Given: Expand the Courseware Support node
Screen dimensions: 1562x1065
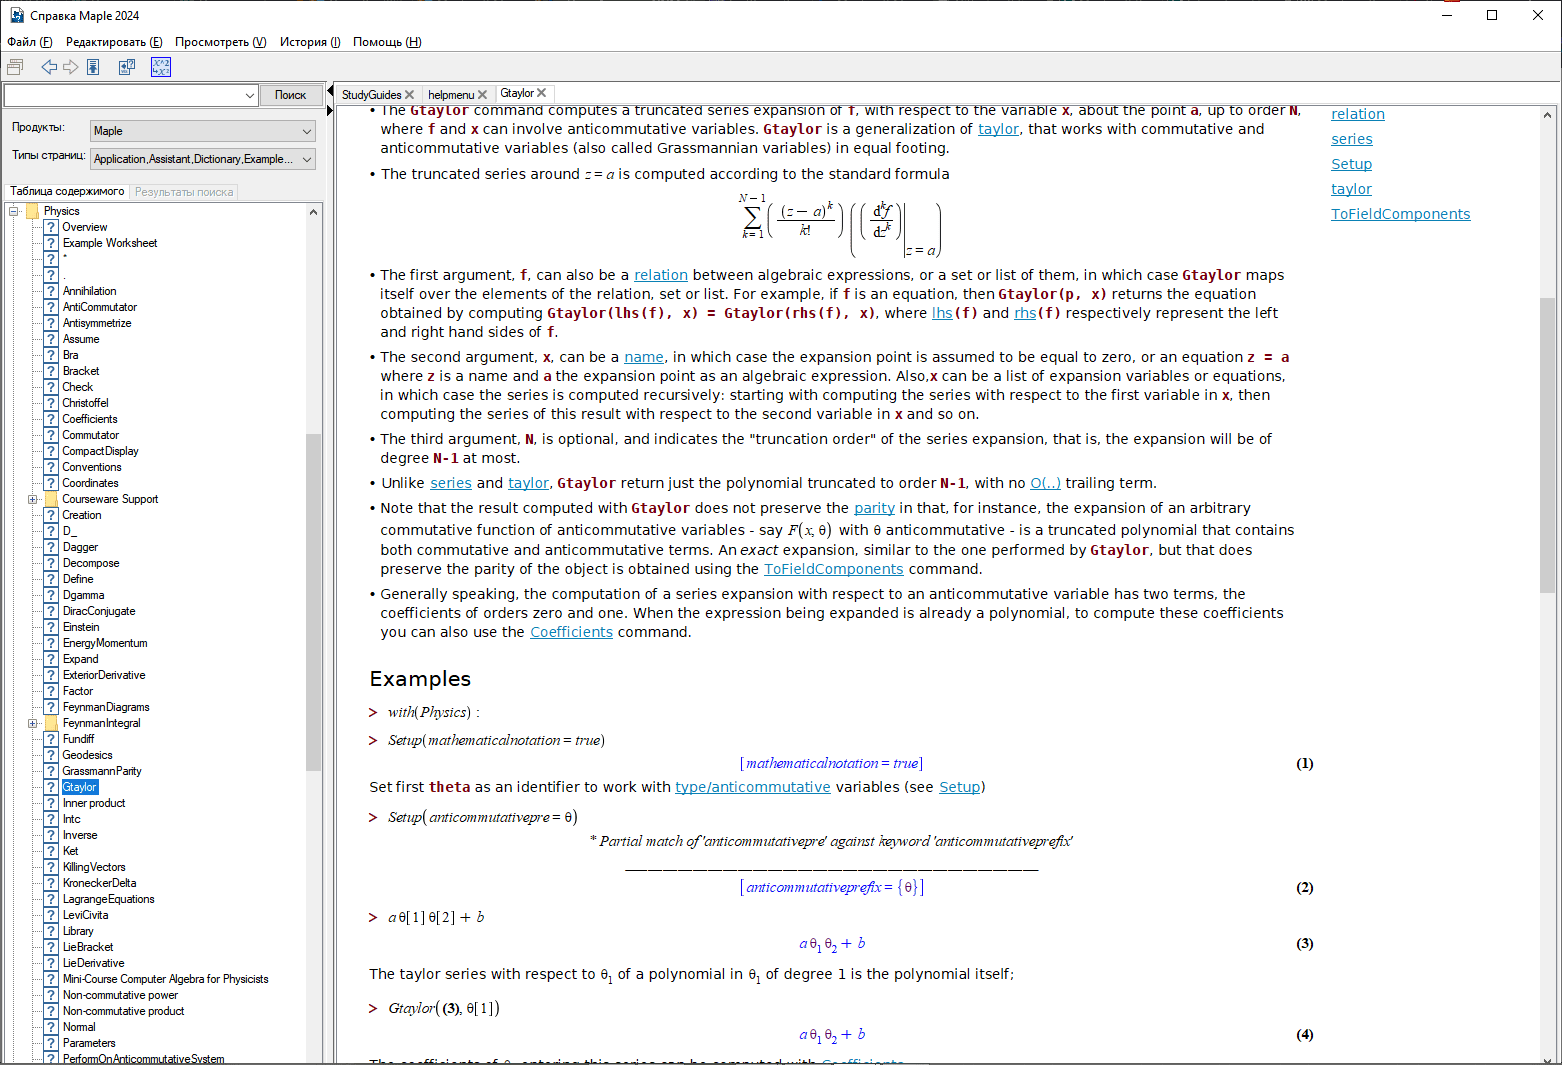Looking at the screenshot, I should [32, 499].
